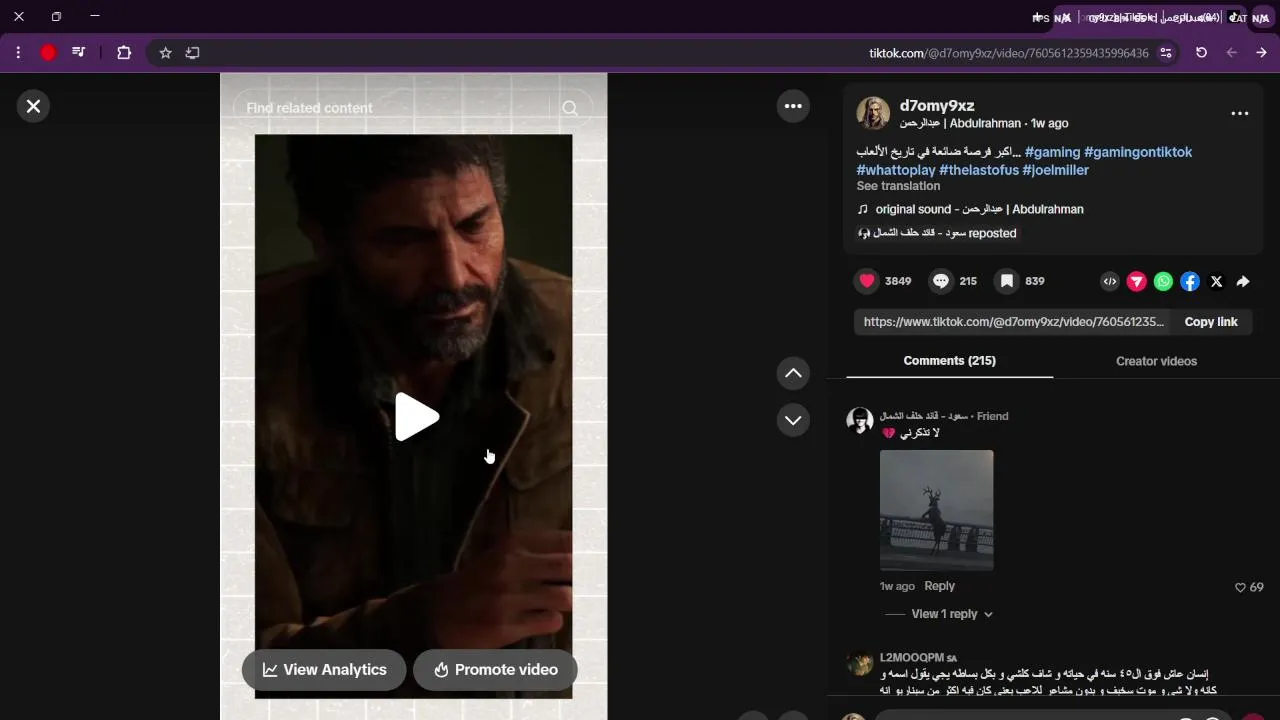Open View Analytics for this video
Screen dimensions: 1280x720
324,670
